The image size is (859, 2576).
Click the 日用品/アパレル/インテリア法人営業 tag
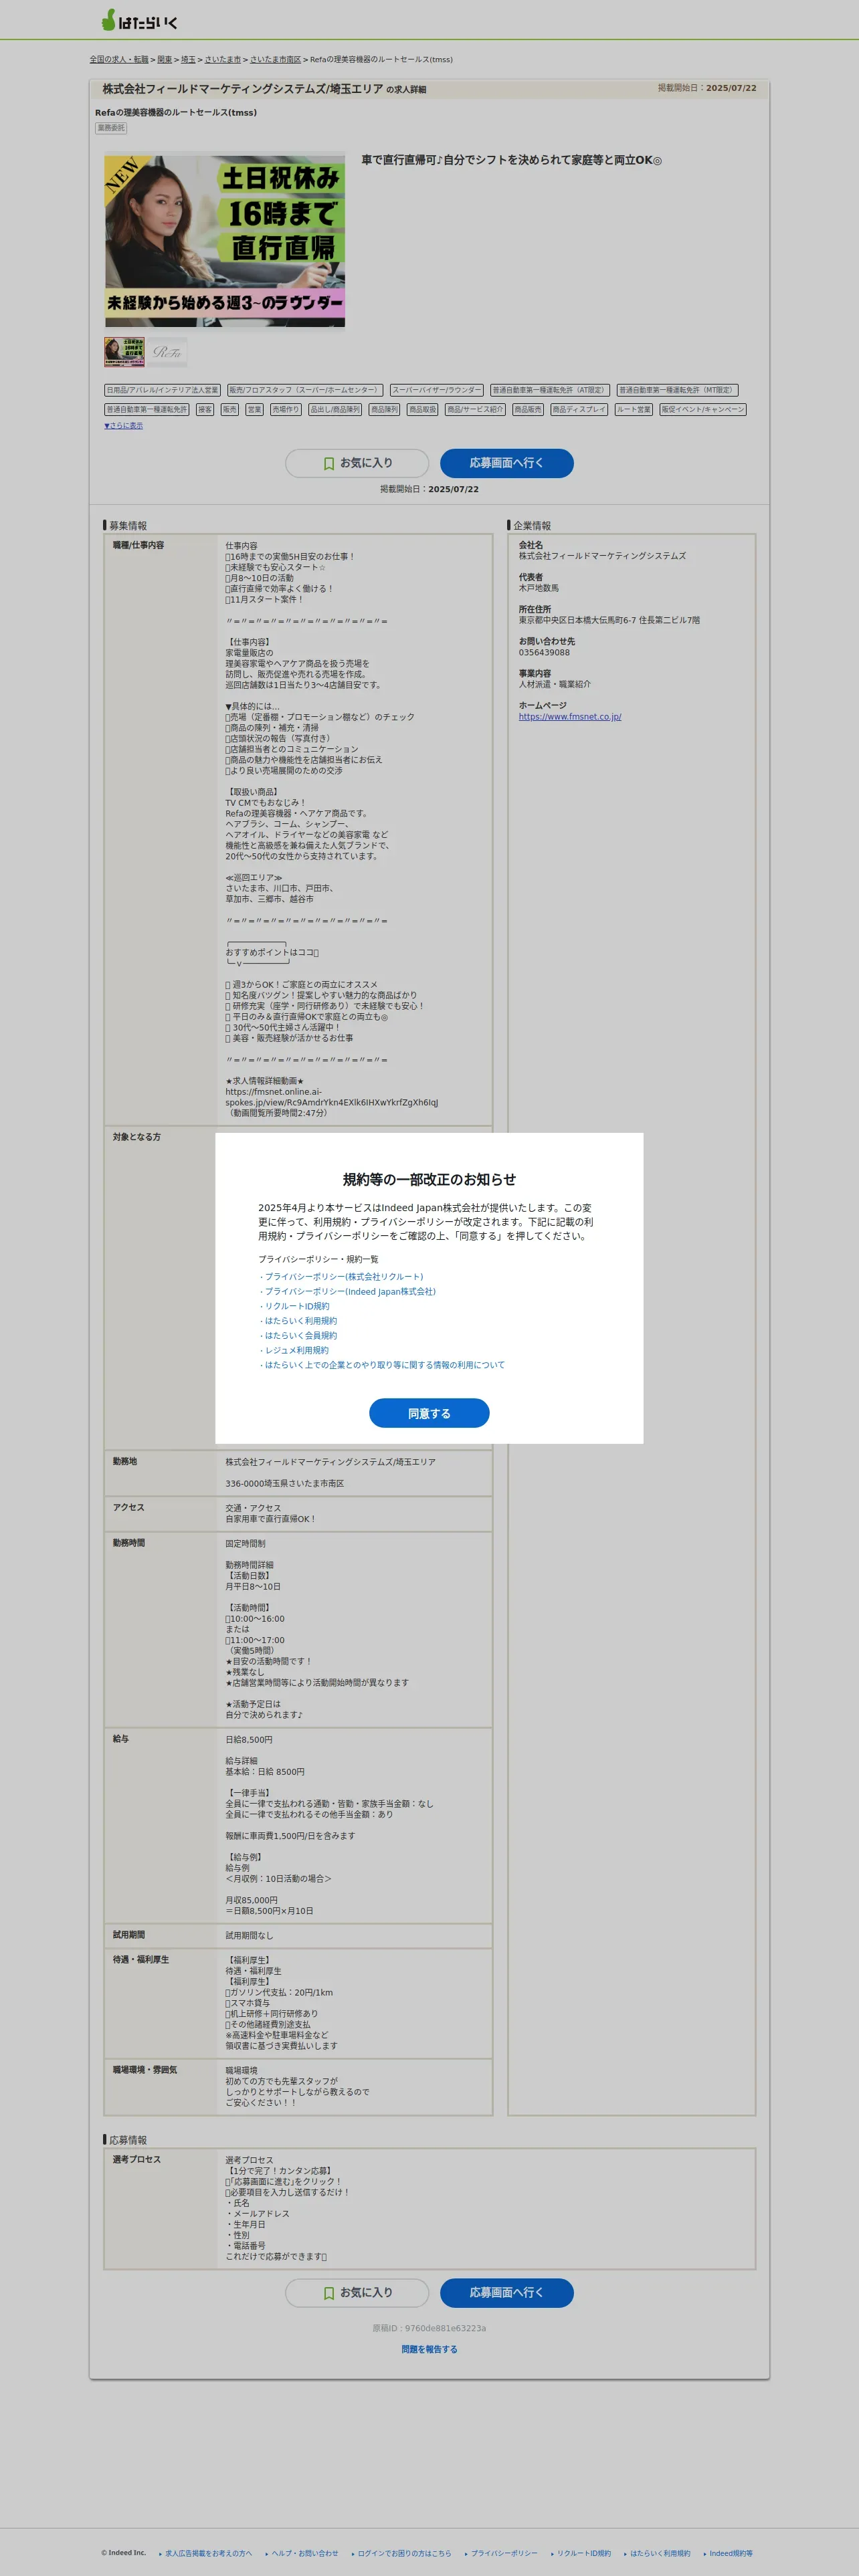point(162,390)
